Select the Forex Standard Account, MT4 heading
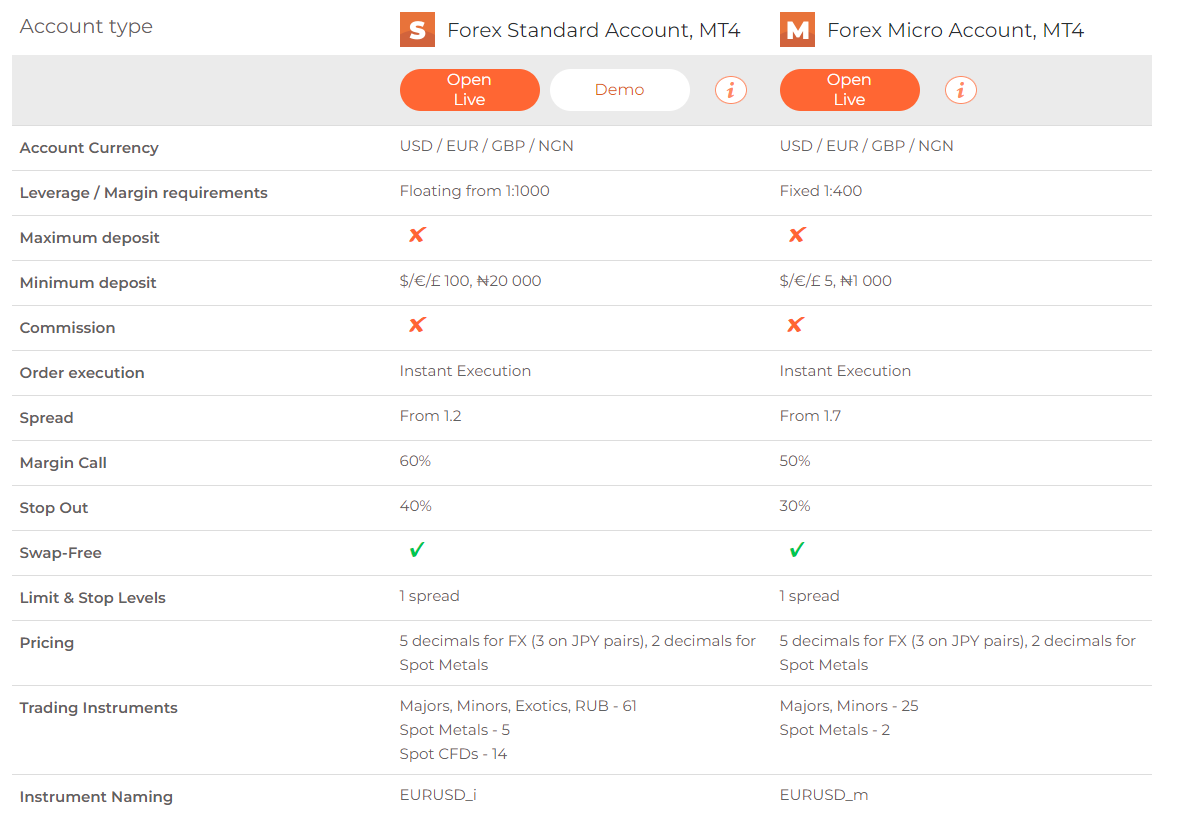The image size is (1193, 818). [593, 30]
